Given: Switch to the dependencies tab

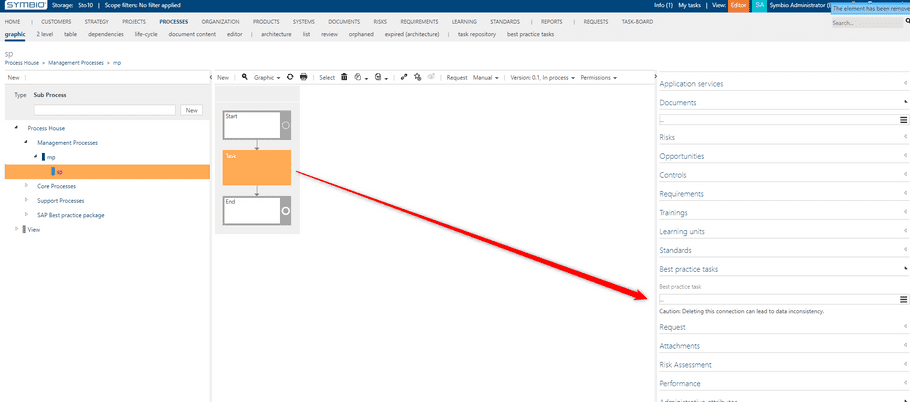Looking at the screenshot, I should pyautogui.click(x=106, y=34).
